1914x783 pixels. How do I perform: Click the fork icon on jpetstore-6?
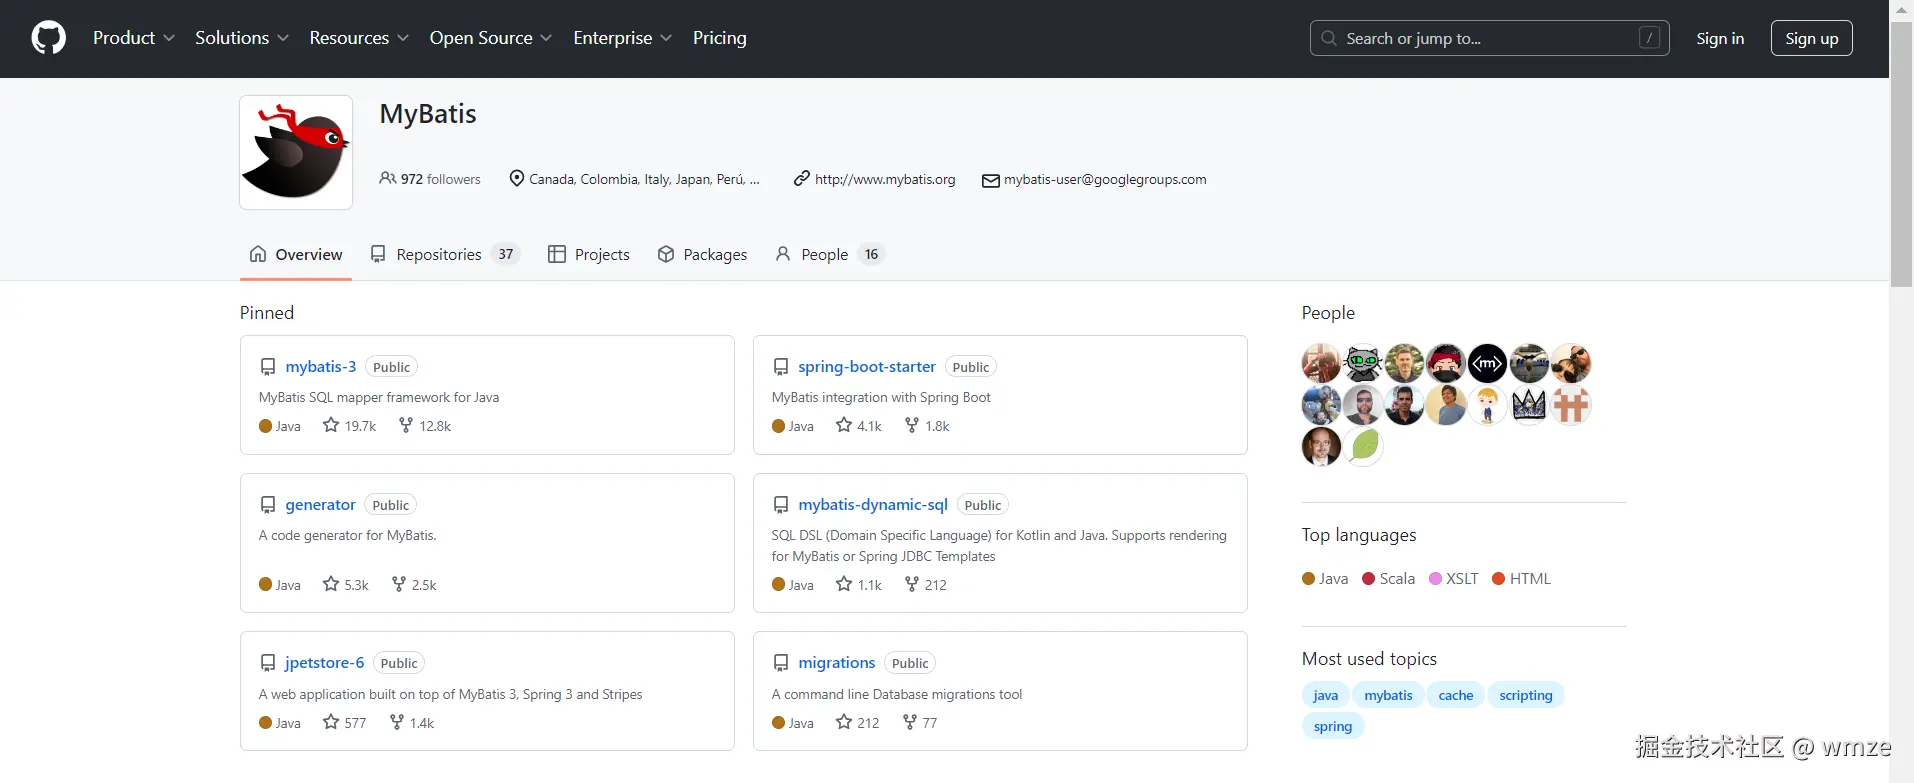[397, 722]
